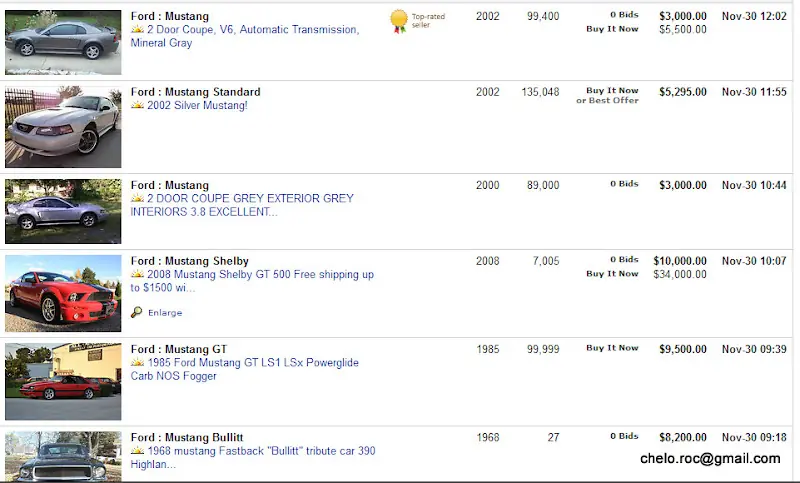The width and height of the screenshot is (800, 483).
Task: Click the Top-rated seller ribbon badge
Action: click(x=399, y=20)
